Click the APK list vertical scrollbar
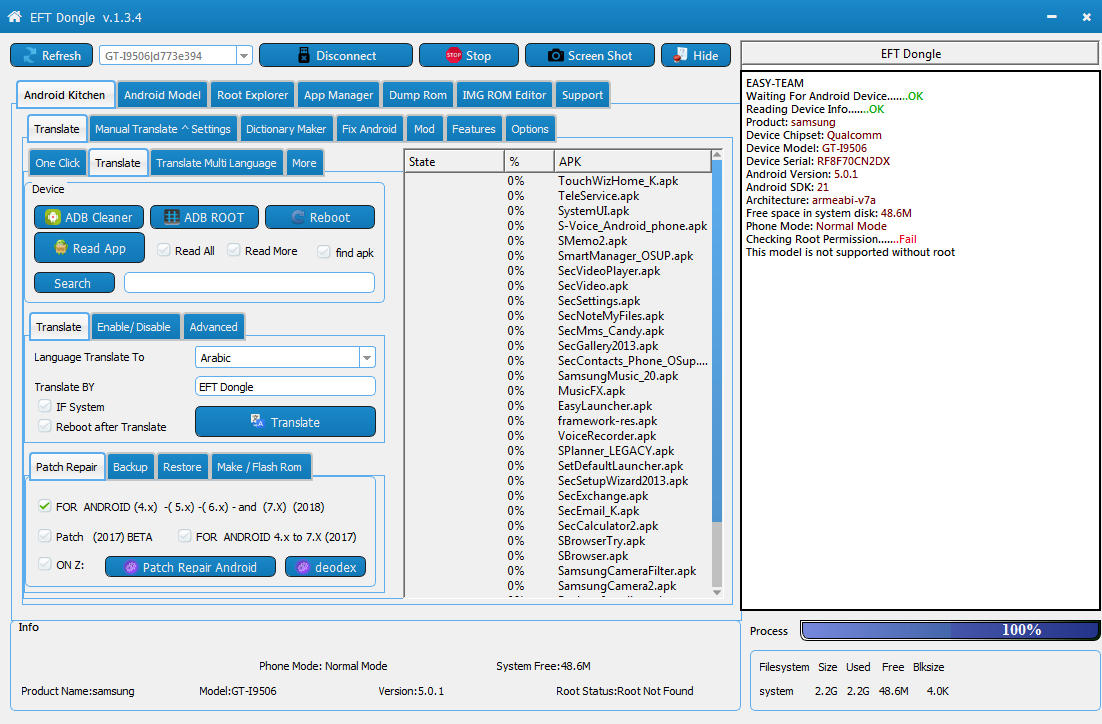This screenshot has width=1102, height=724. tap(717, 340)
